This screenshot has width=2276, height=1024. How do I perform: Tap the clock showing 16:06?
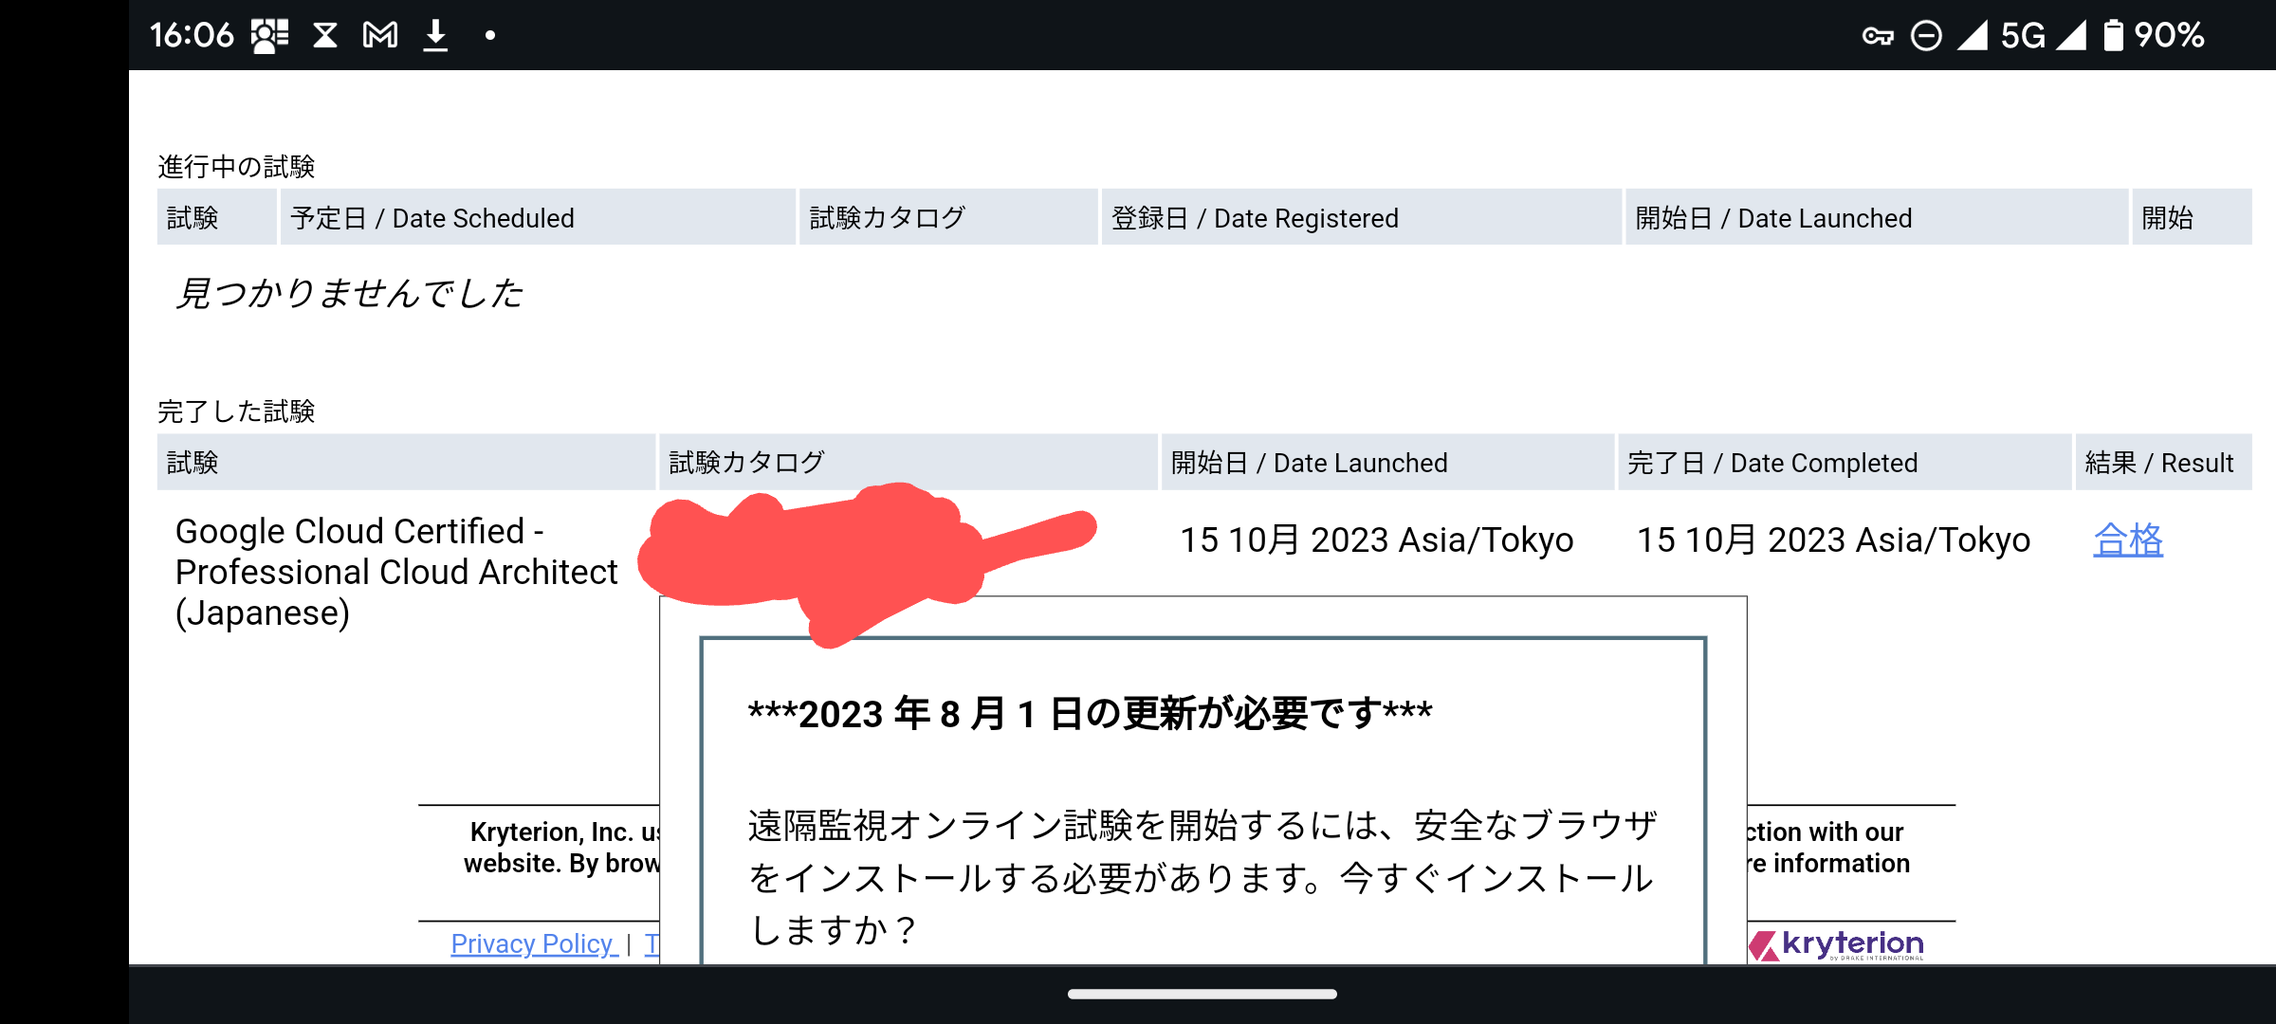(192, 36)
